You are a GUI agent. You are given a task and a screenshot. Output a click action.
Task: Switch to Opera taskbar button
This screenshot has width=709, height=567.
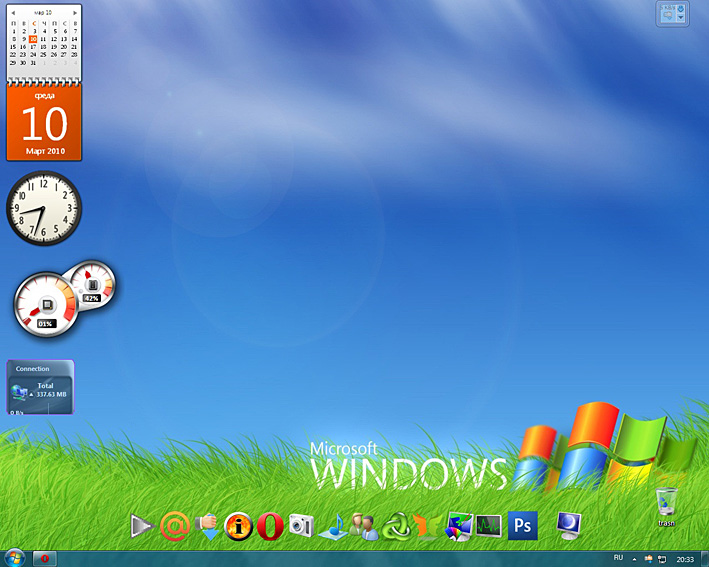coord(44,559)
